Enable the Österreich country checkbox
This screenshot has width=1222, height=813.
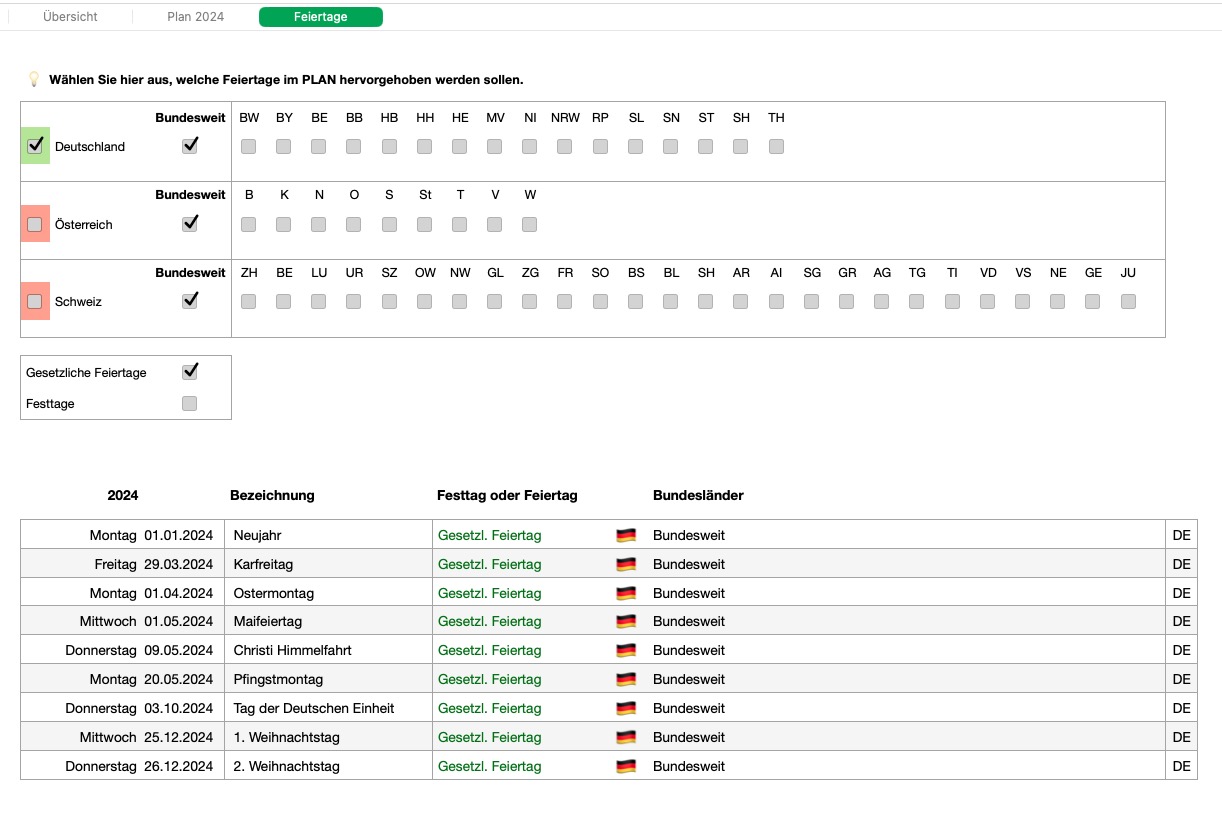click(35, 224)
